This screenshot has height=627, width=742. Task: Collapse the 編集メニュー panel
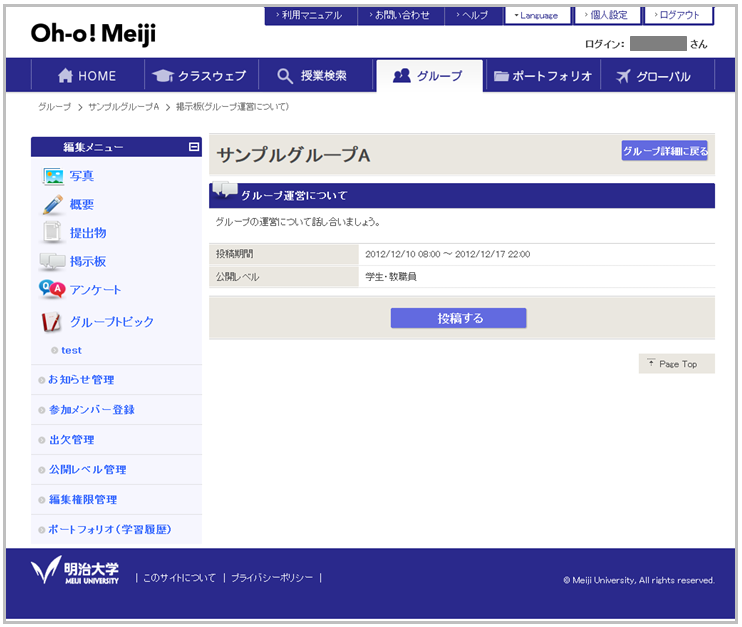point(194,147)
